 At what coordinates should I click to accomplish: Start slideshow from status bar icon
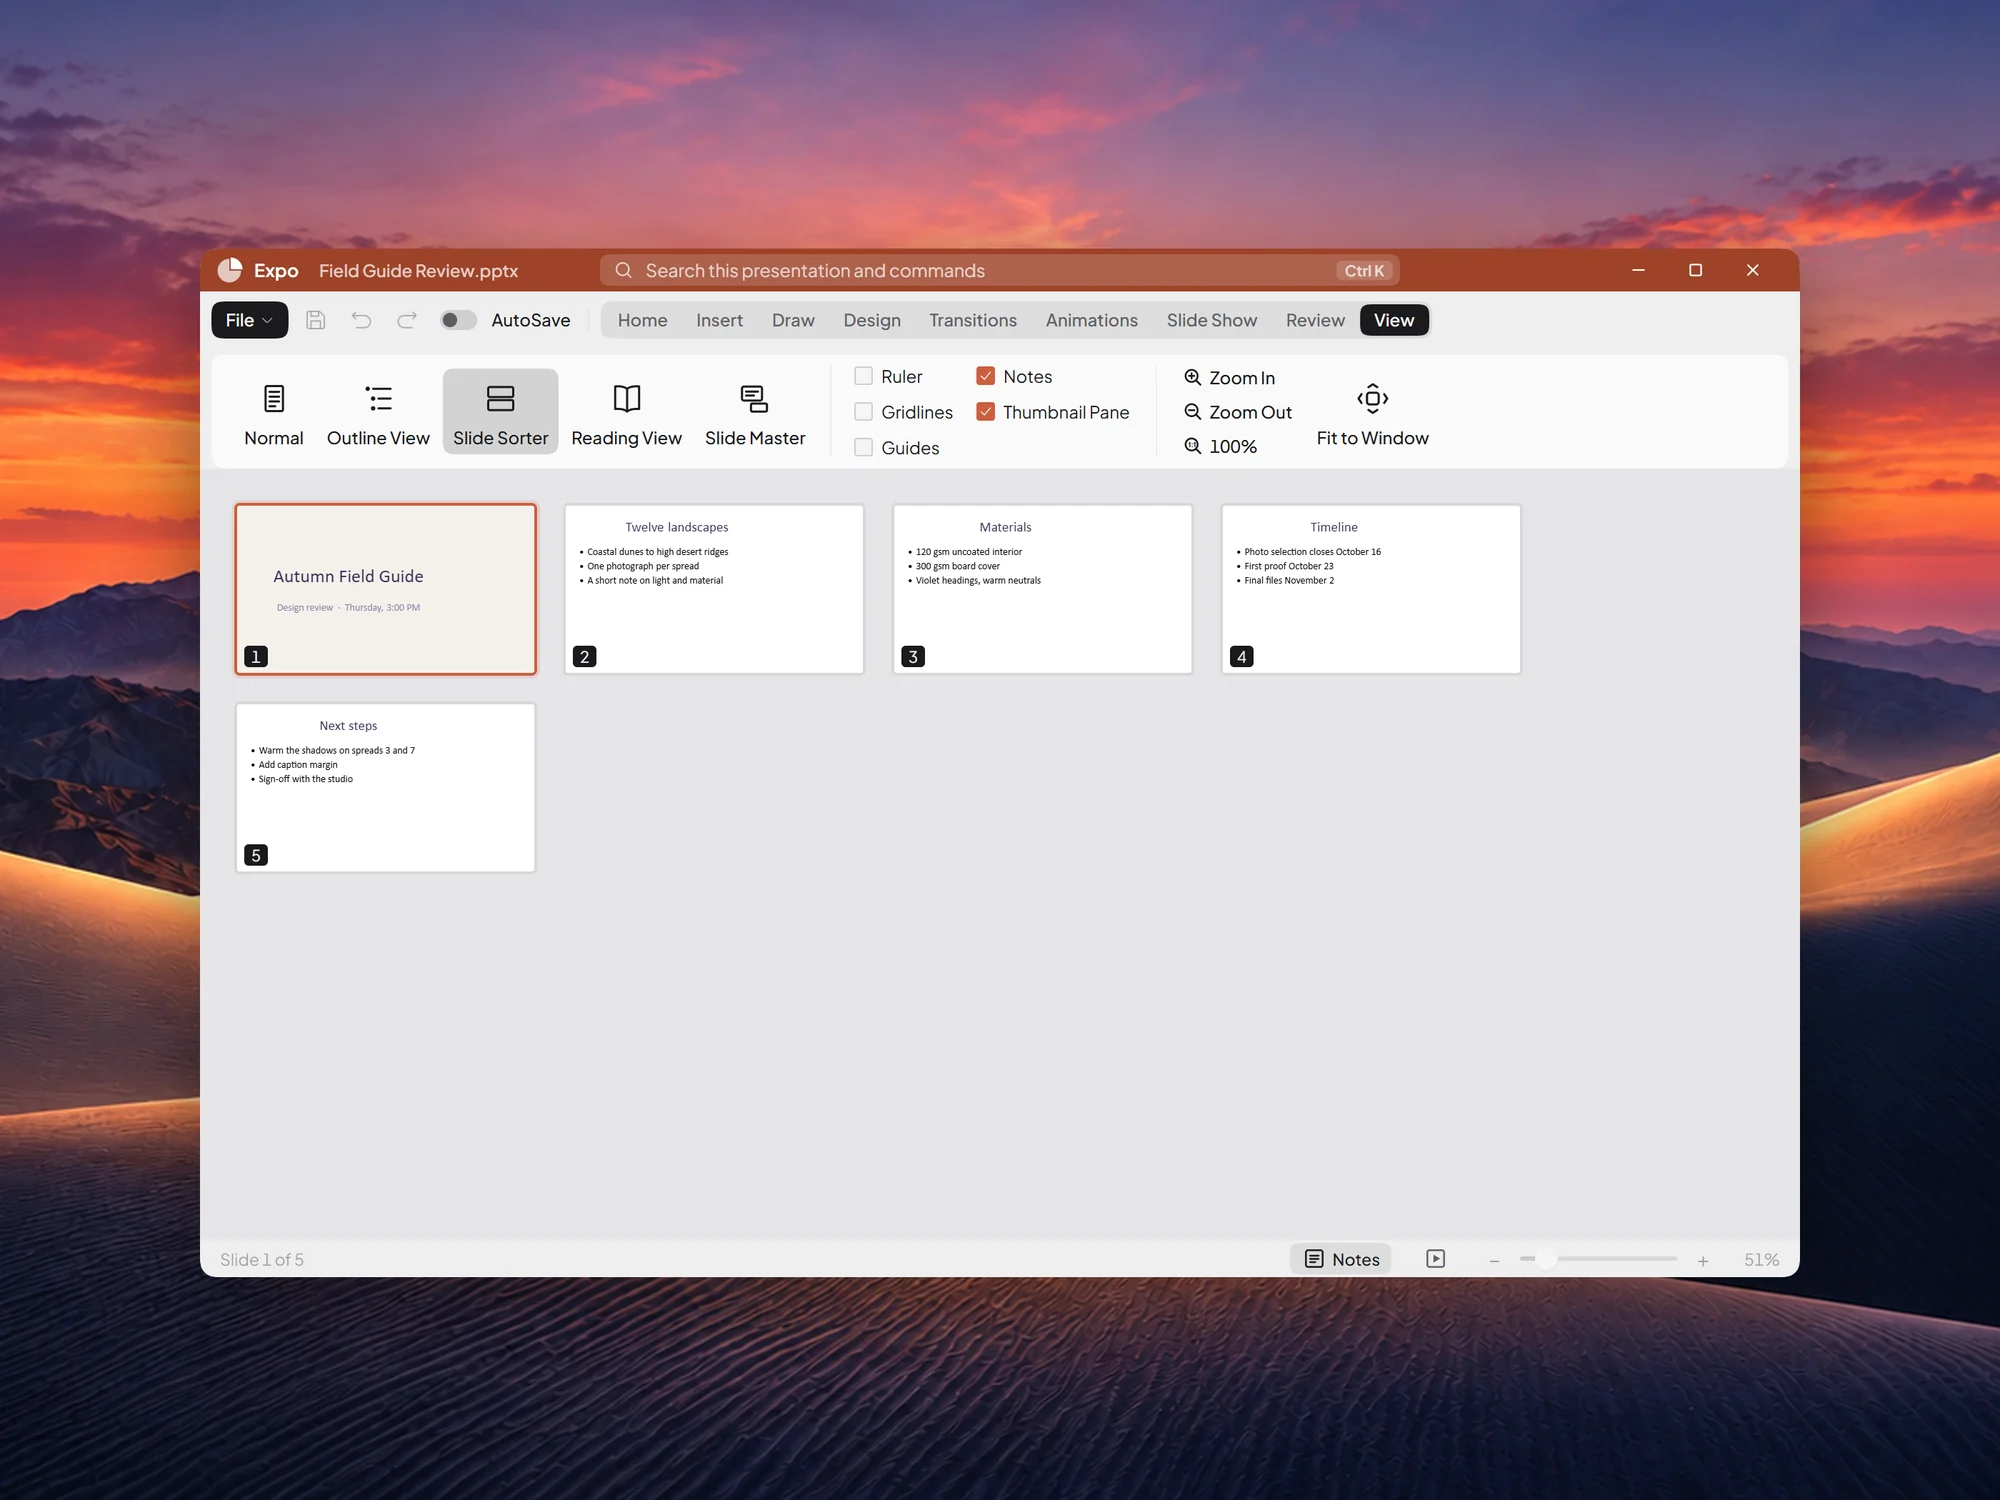click(1435, 1259)
